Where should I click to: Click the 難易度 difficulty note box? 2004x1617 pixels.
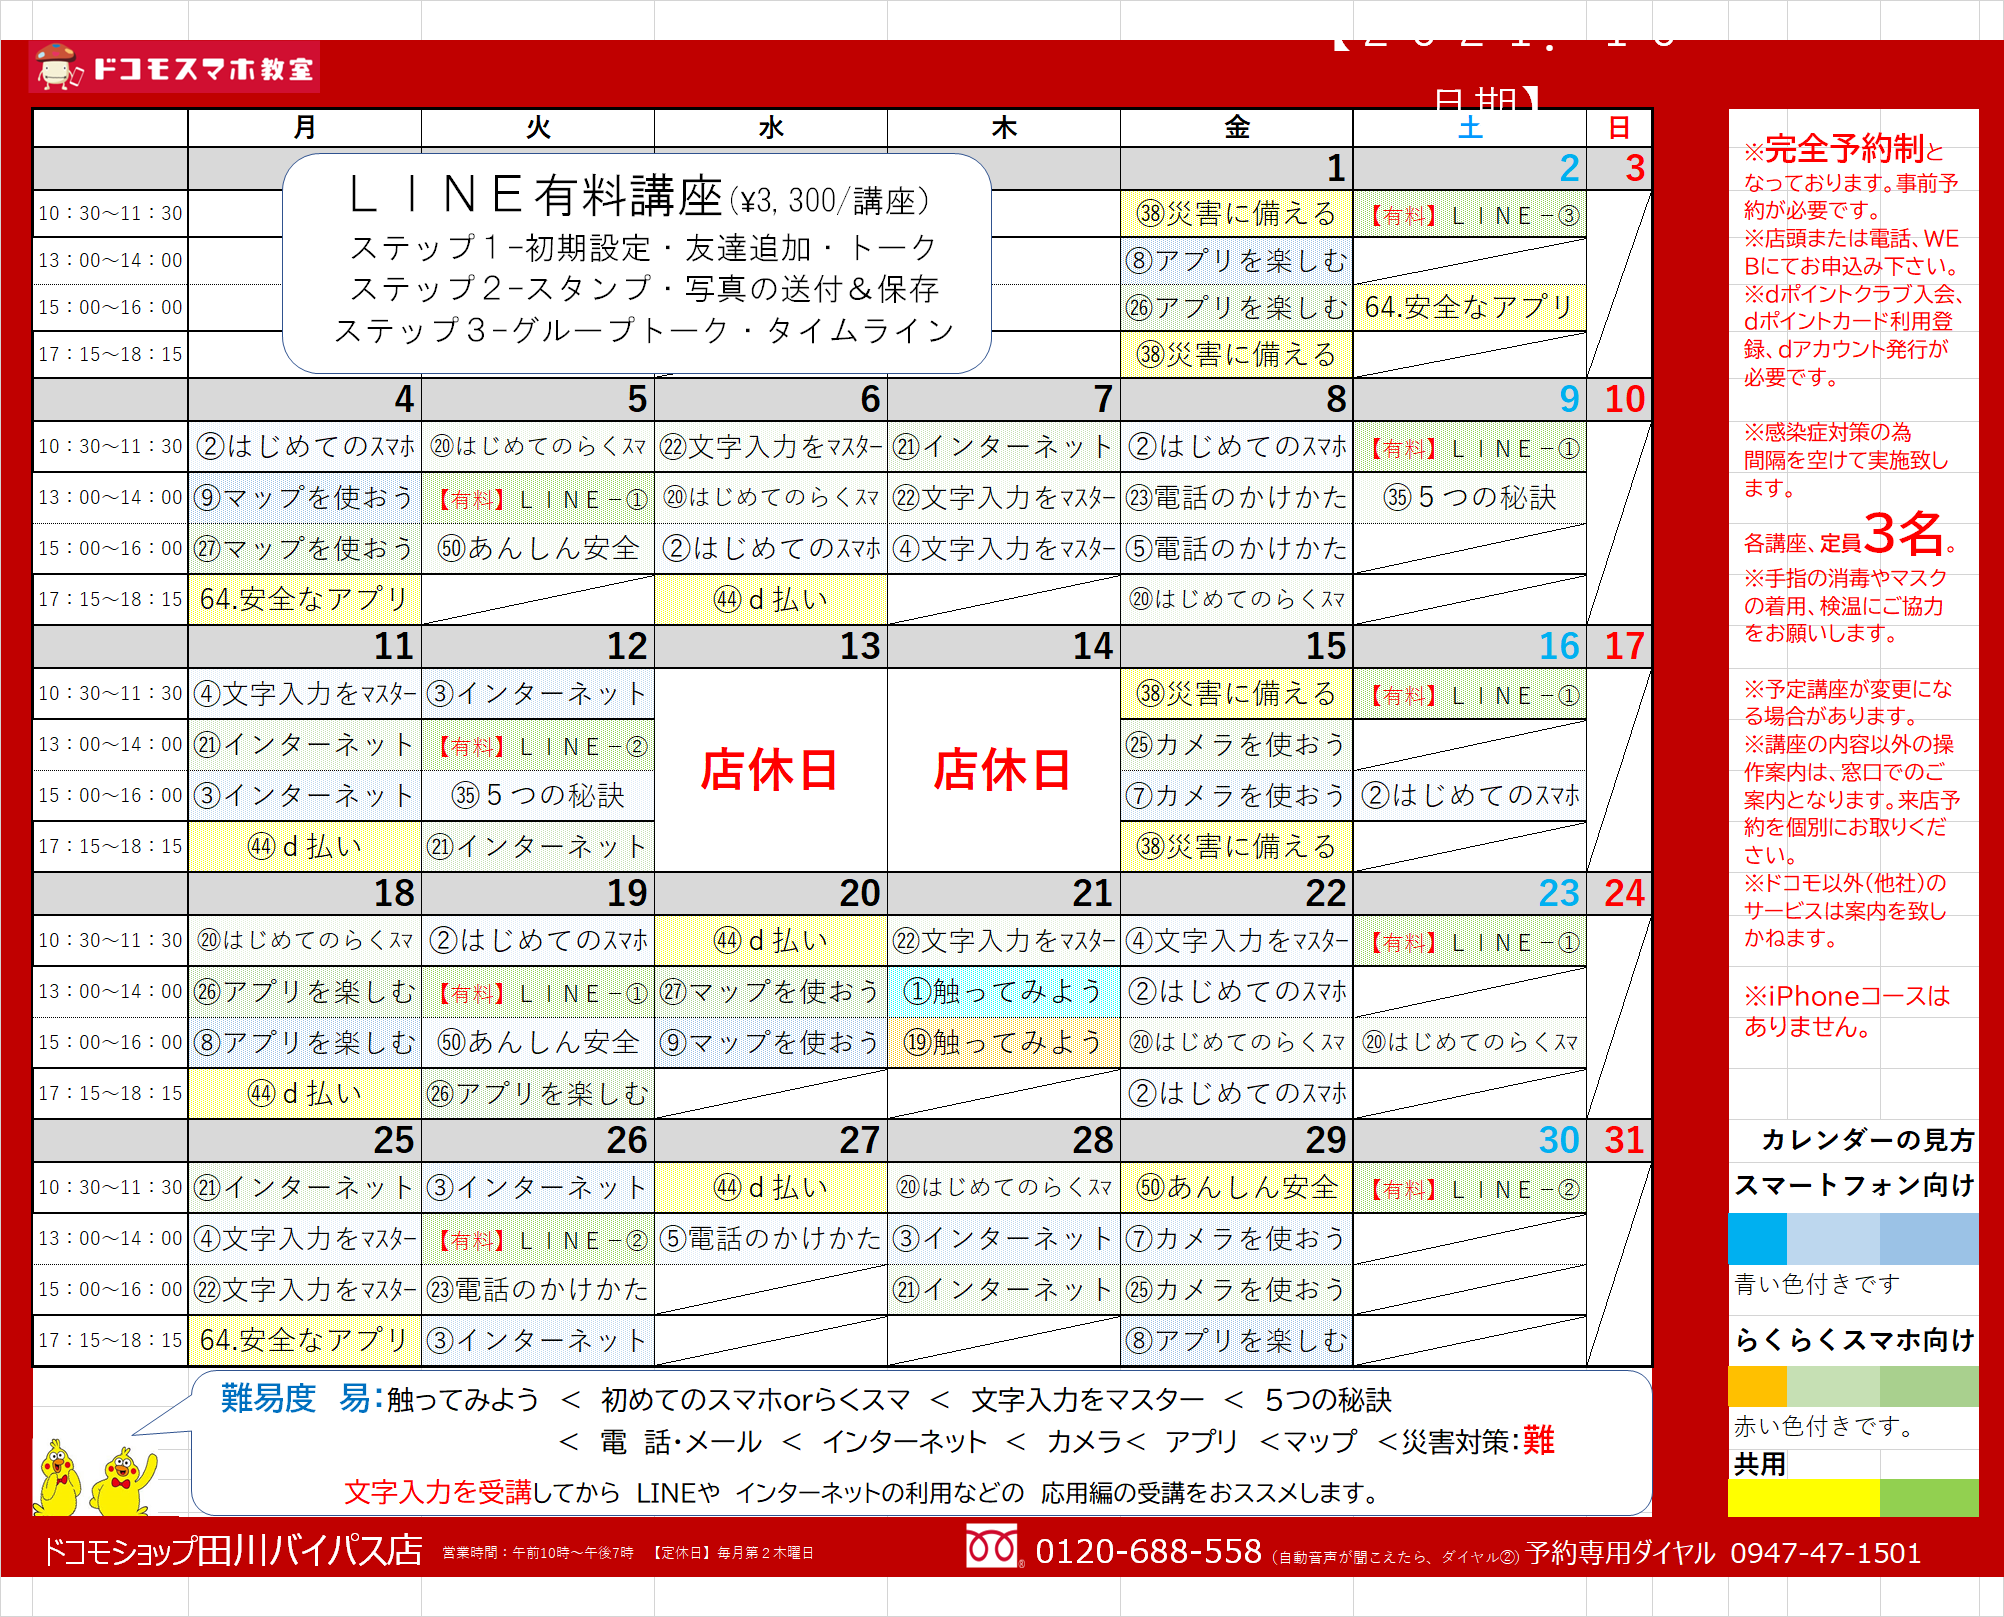[920, 1442]
